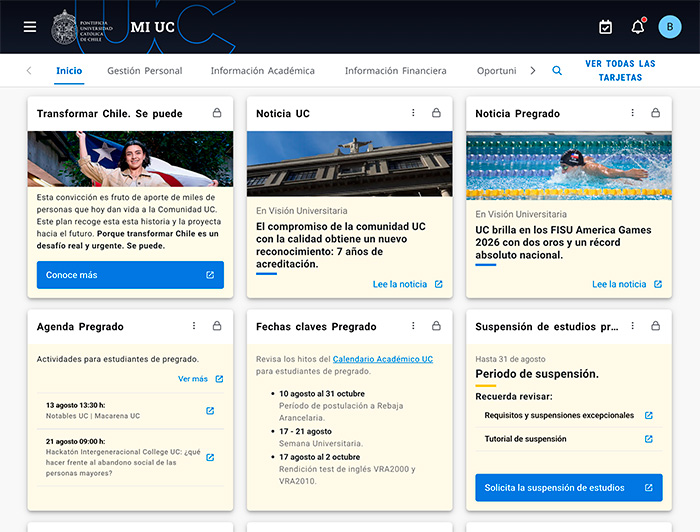The image size is (700, 532).
Task: Click the Hasta 31 de agosto label
Action: point(510,359)
